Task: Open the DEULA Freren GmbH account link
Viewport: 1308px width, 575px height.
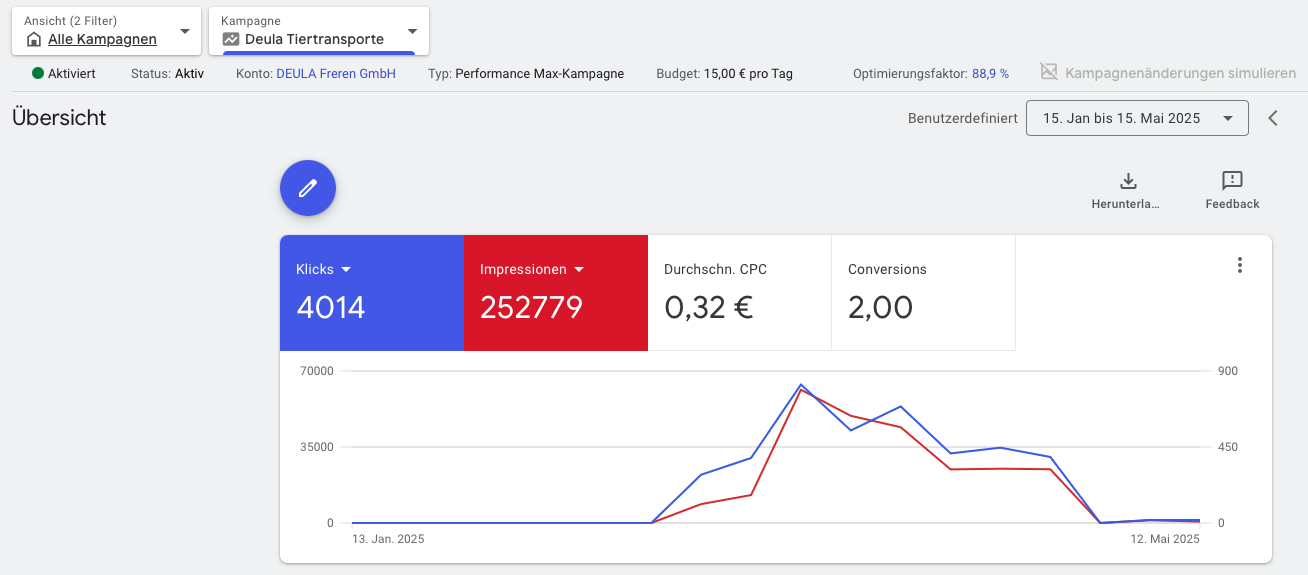Action: 336,73
